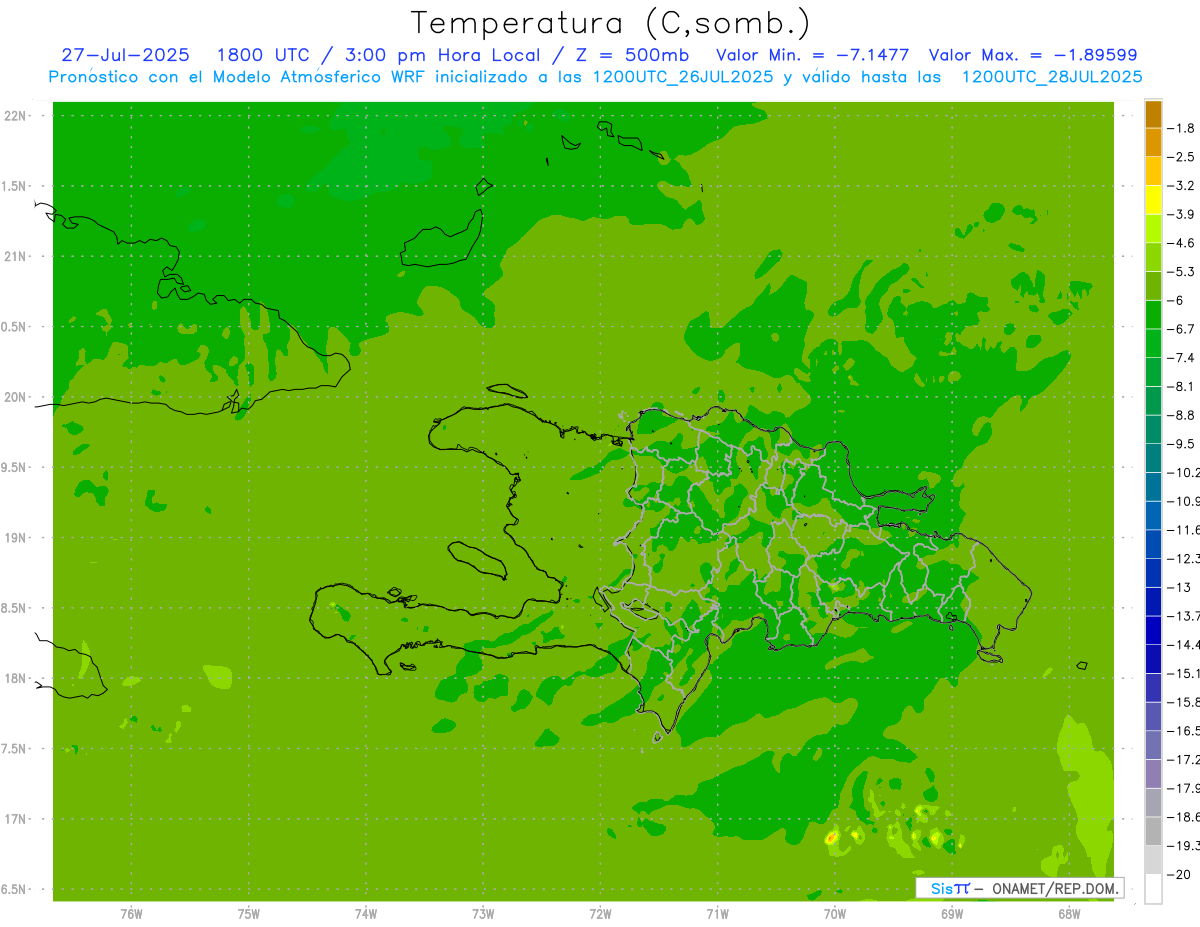Click the 'Z = 500mb' level text
The width and height of the screenshot is (1200, 927).
(632, 55)
